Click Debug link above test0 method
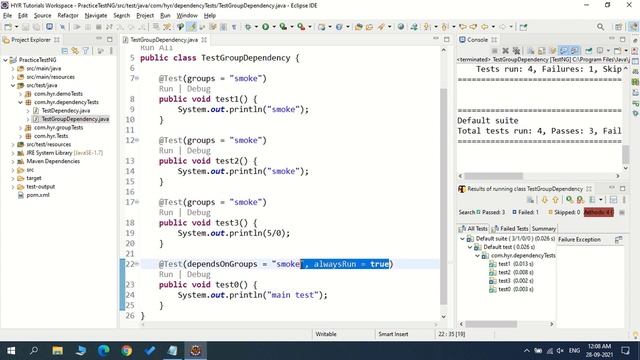Image resolution: width=640 pixels, height=360 pixels. (199, 274)
